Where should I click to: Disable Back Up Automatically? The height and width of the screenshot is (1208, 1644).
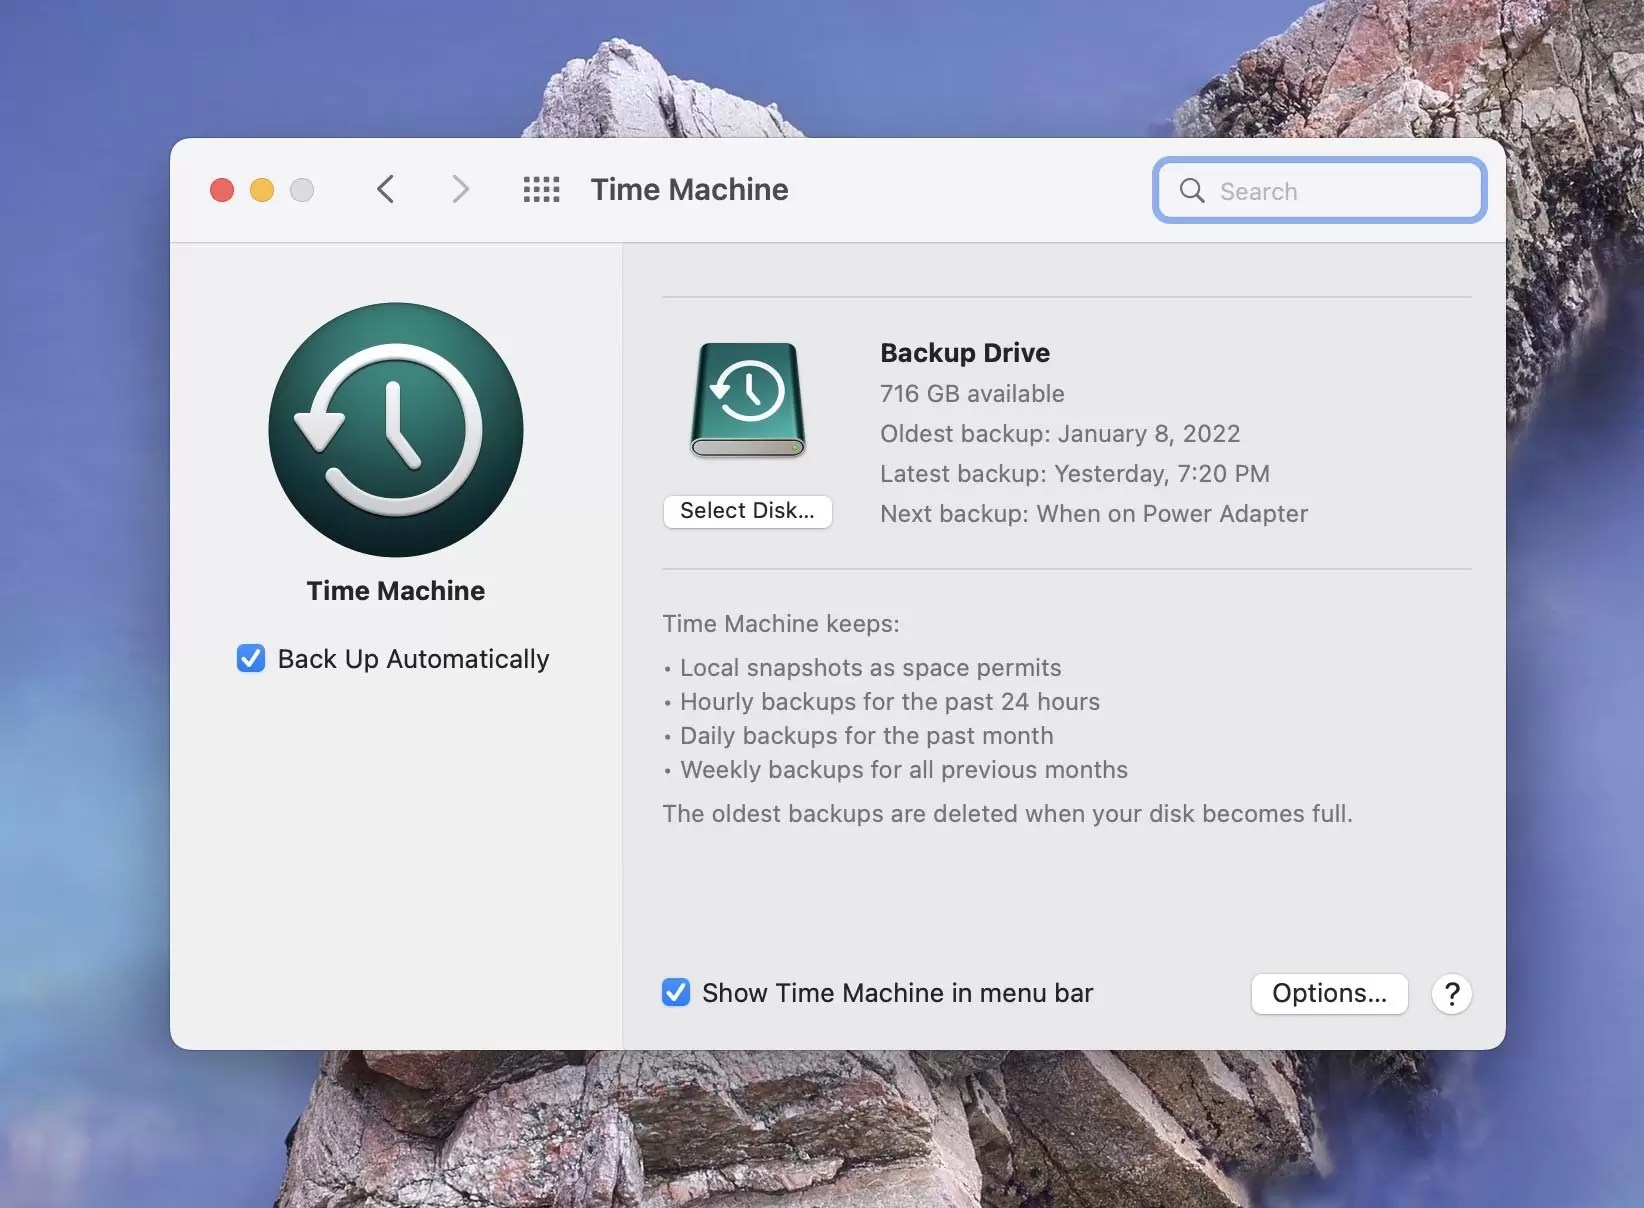coord(250,658)
